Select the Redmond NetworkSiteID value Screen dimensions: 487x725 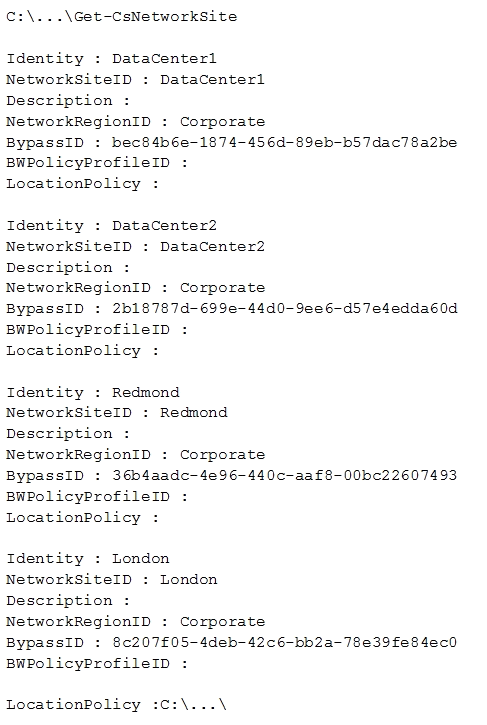click(x=194, y=412)
